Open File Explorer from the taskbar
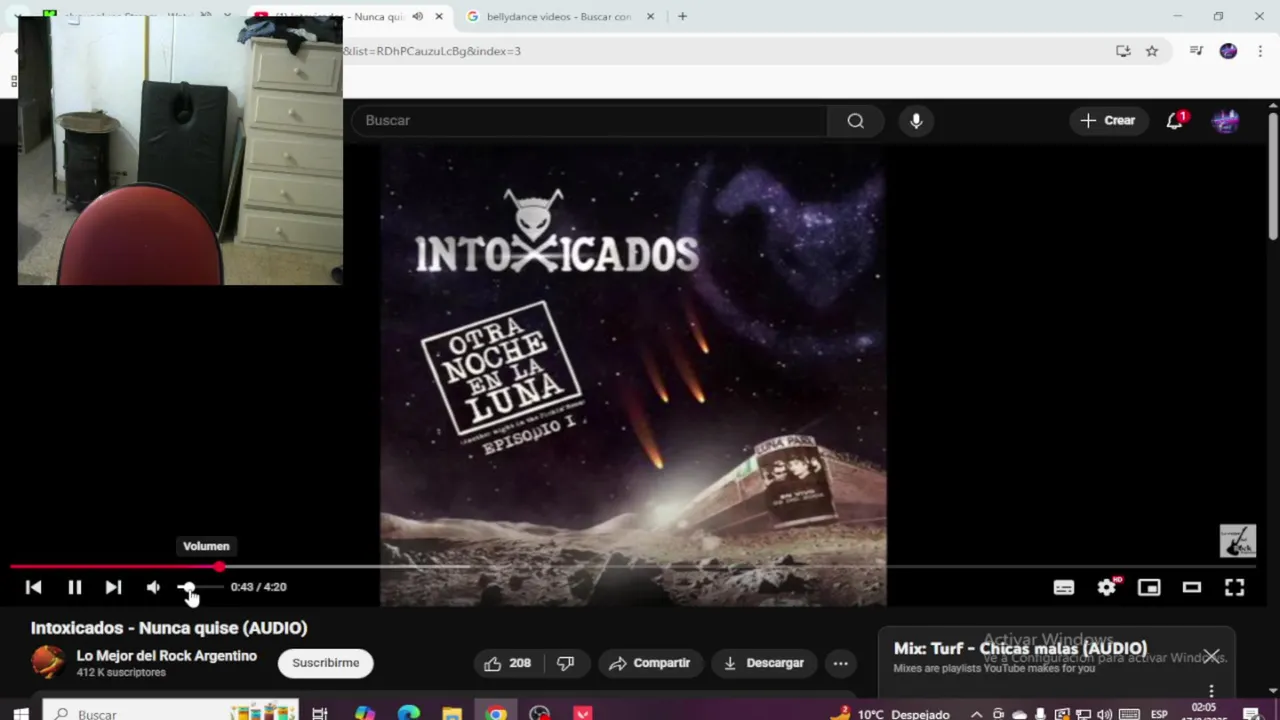The height and width of the screenshot is (720, 1280). coord(452,713)
